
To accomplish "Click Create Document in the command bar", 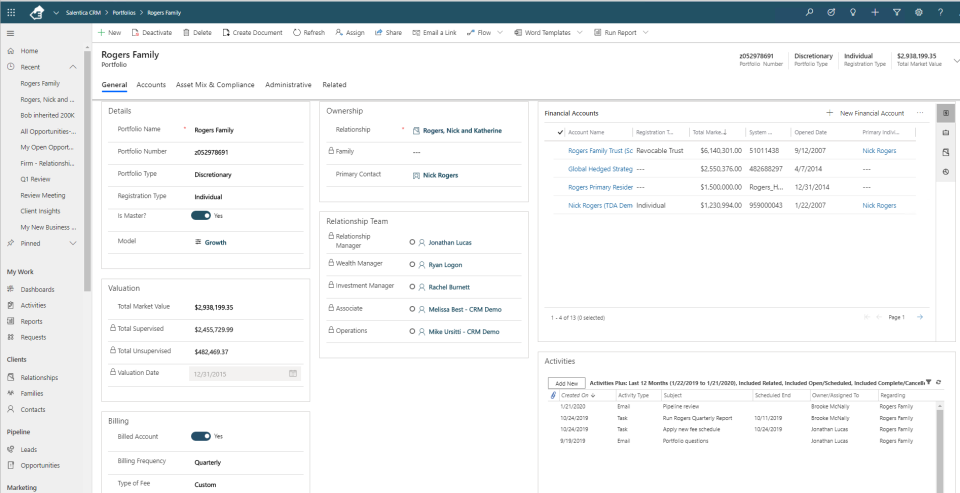I will coord(252,32).
